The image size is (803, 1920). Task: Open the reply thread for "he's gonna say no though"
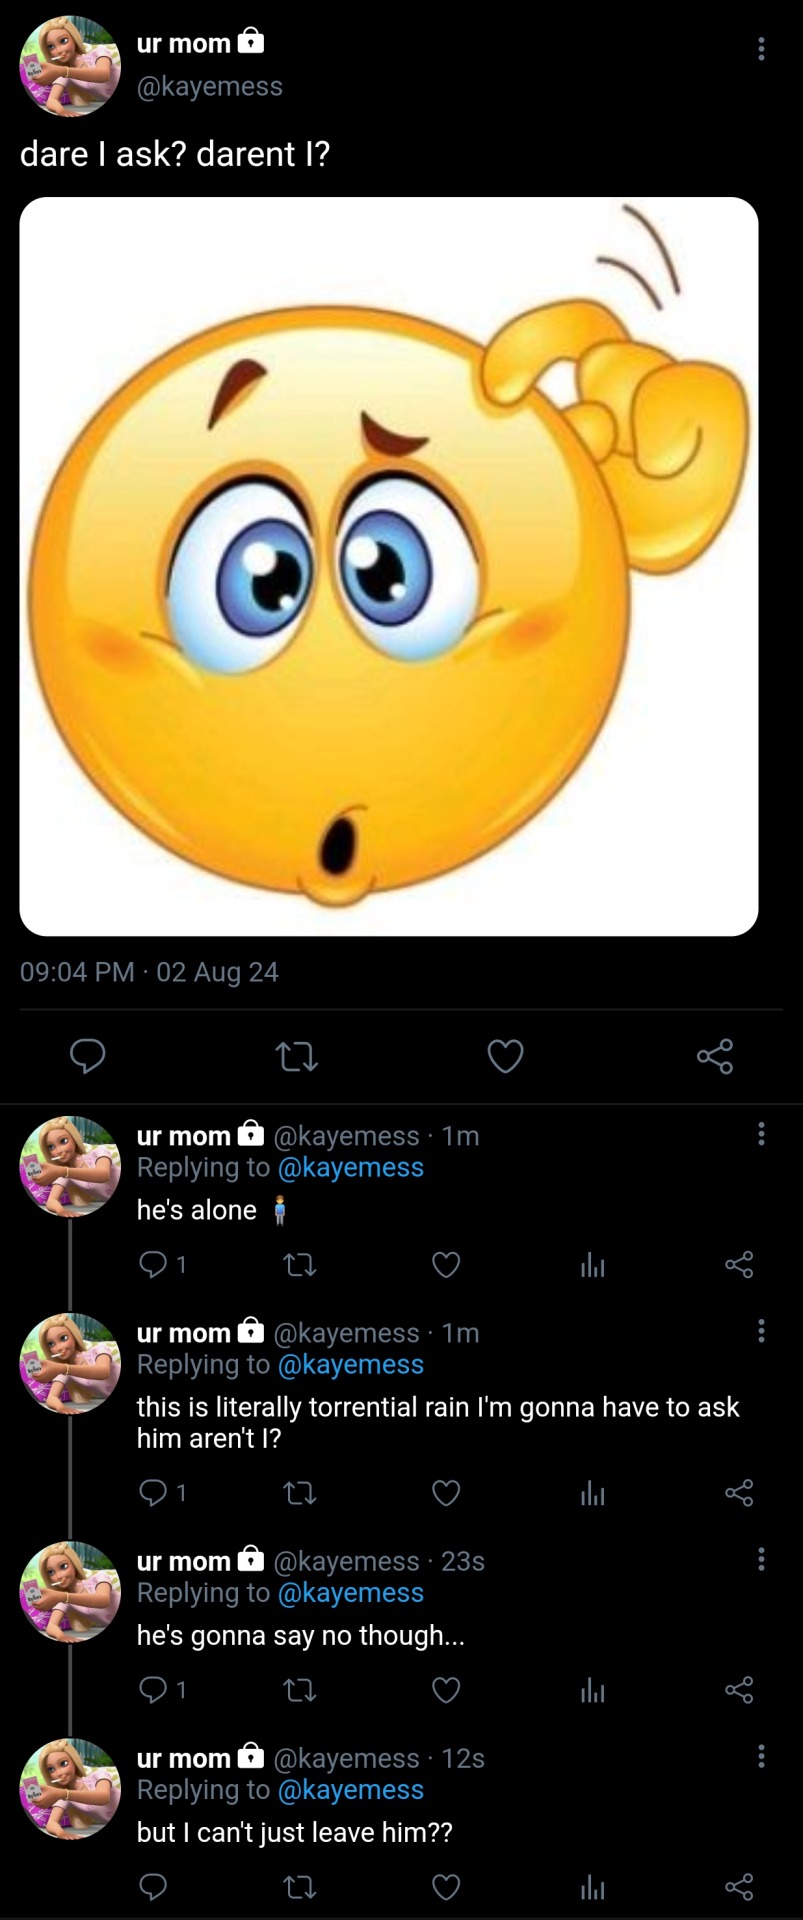coord(153,1690)
